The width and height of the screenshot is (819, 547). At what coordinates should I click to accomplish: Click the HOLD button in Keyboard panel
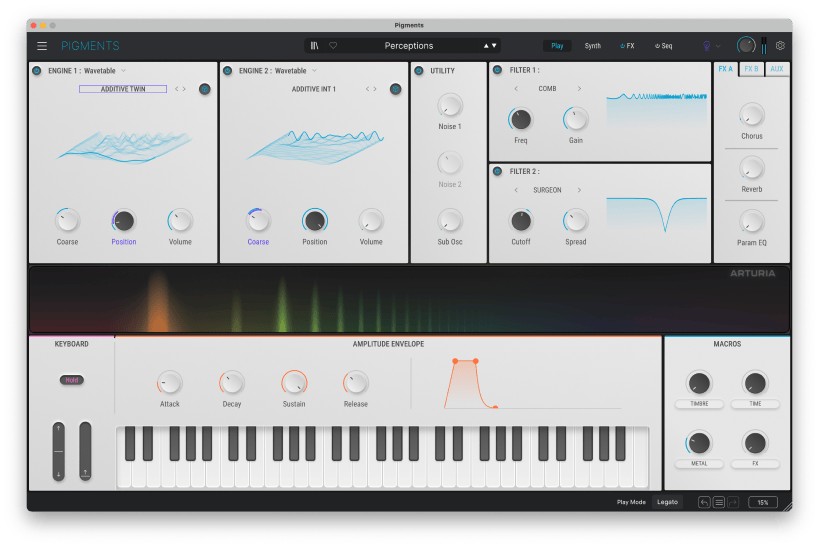pyautogui.click(x=71, y=380)
